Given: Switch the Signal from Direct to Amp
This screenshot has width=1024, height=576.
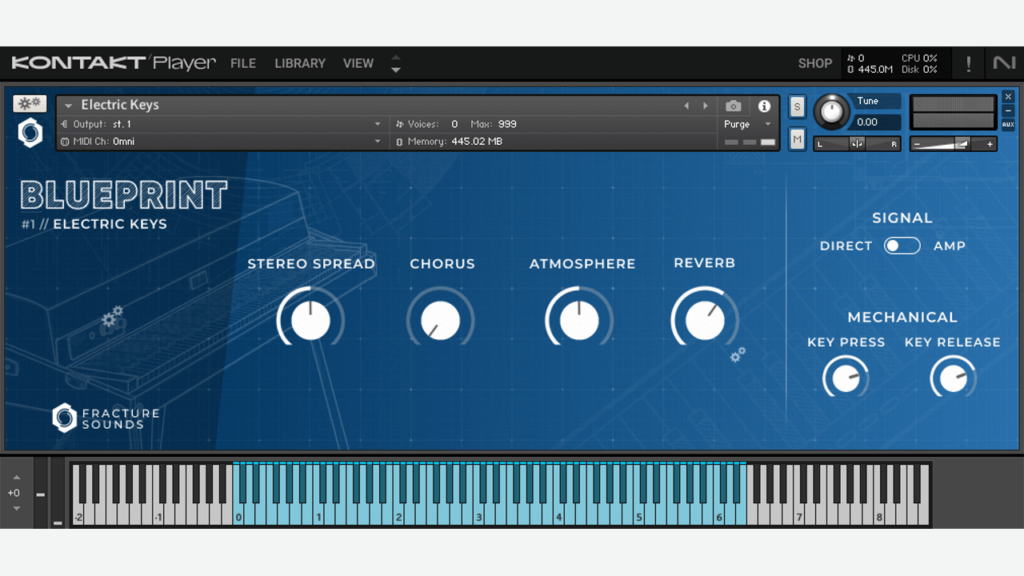Looking at the screenshot, I should [x=902, y=246].
